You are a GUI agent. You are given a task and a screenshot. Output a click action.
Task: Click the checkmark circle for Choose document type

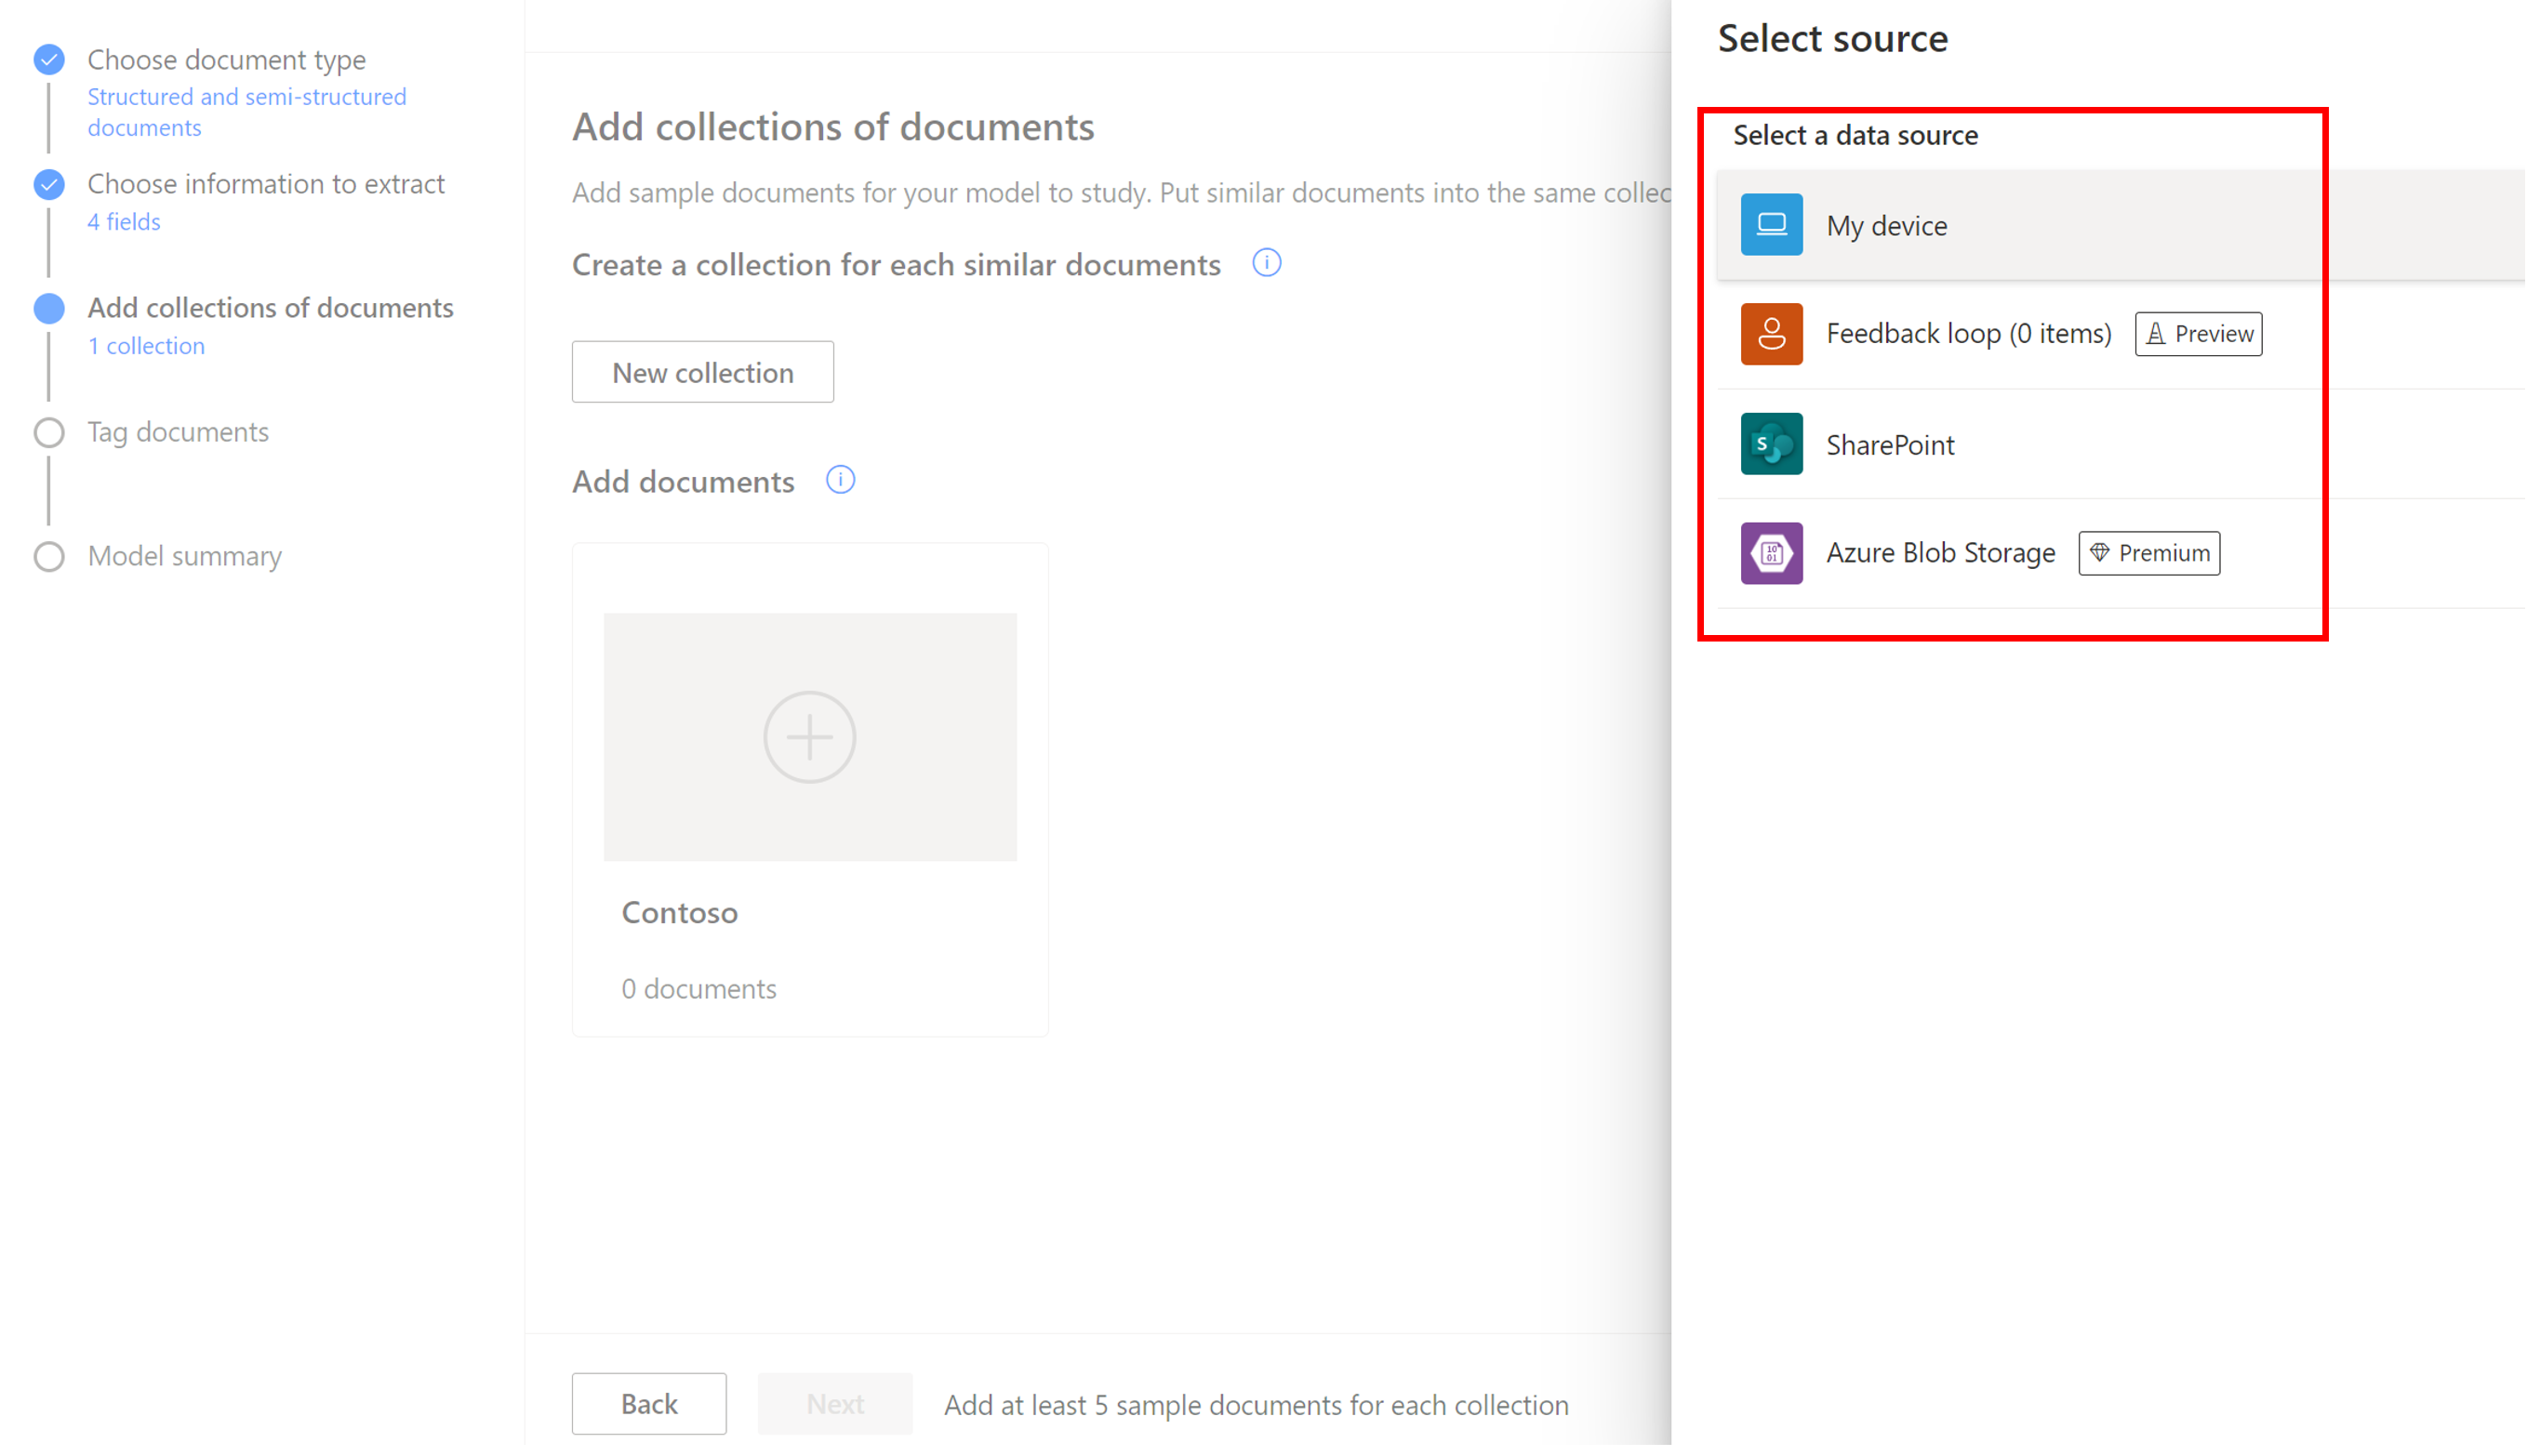(x=48, y=59)
